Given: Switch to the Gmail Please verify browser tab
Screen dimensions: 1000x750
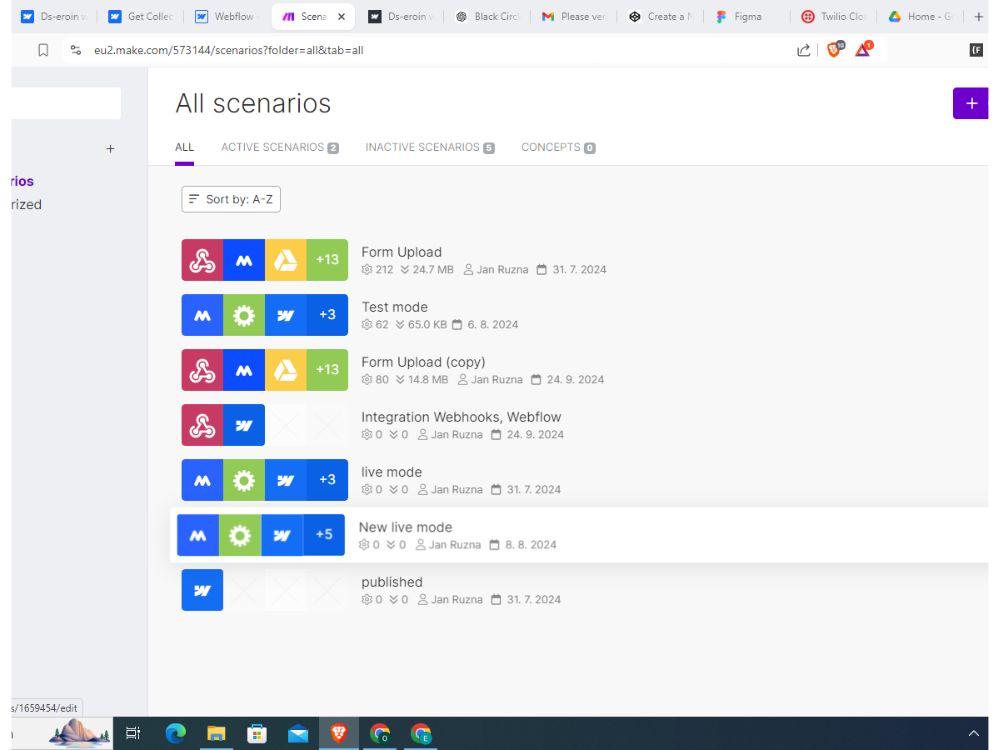Looking at the screenshot, I should coord(575,17).
